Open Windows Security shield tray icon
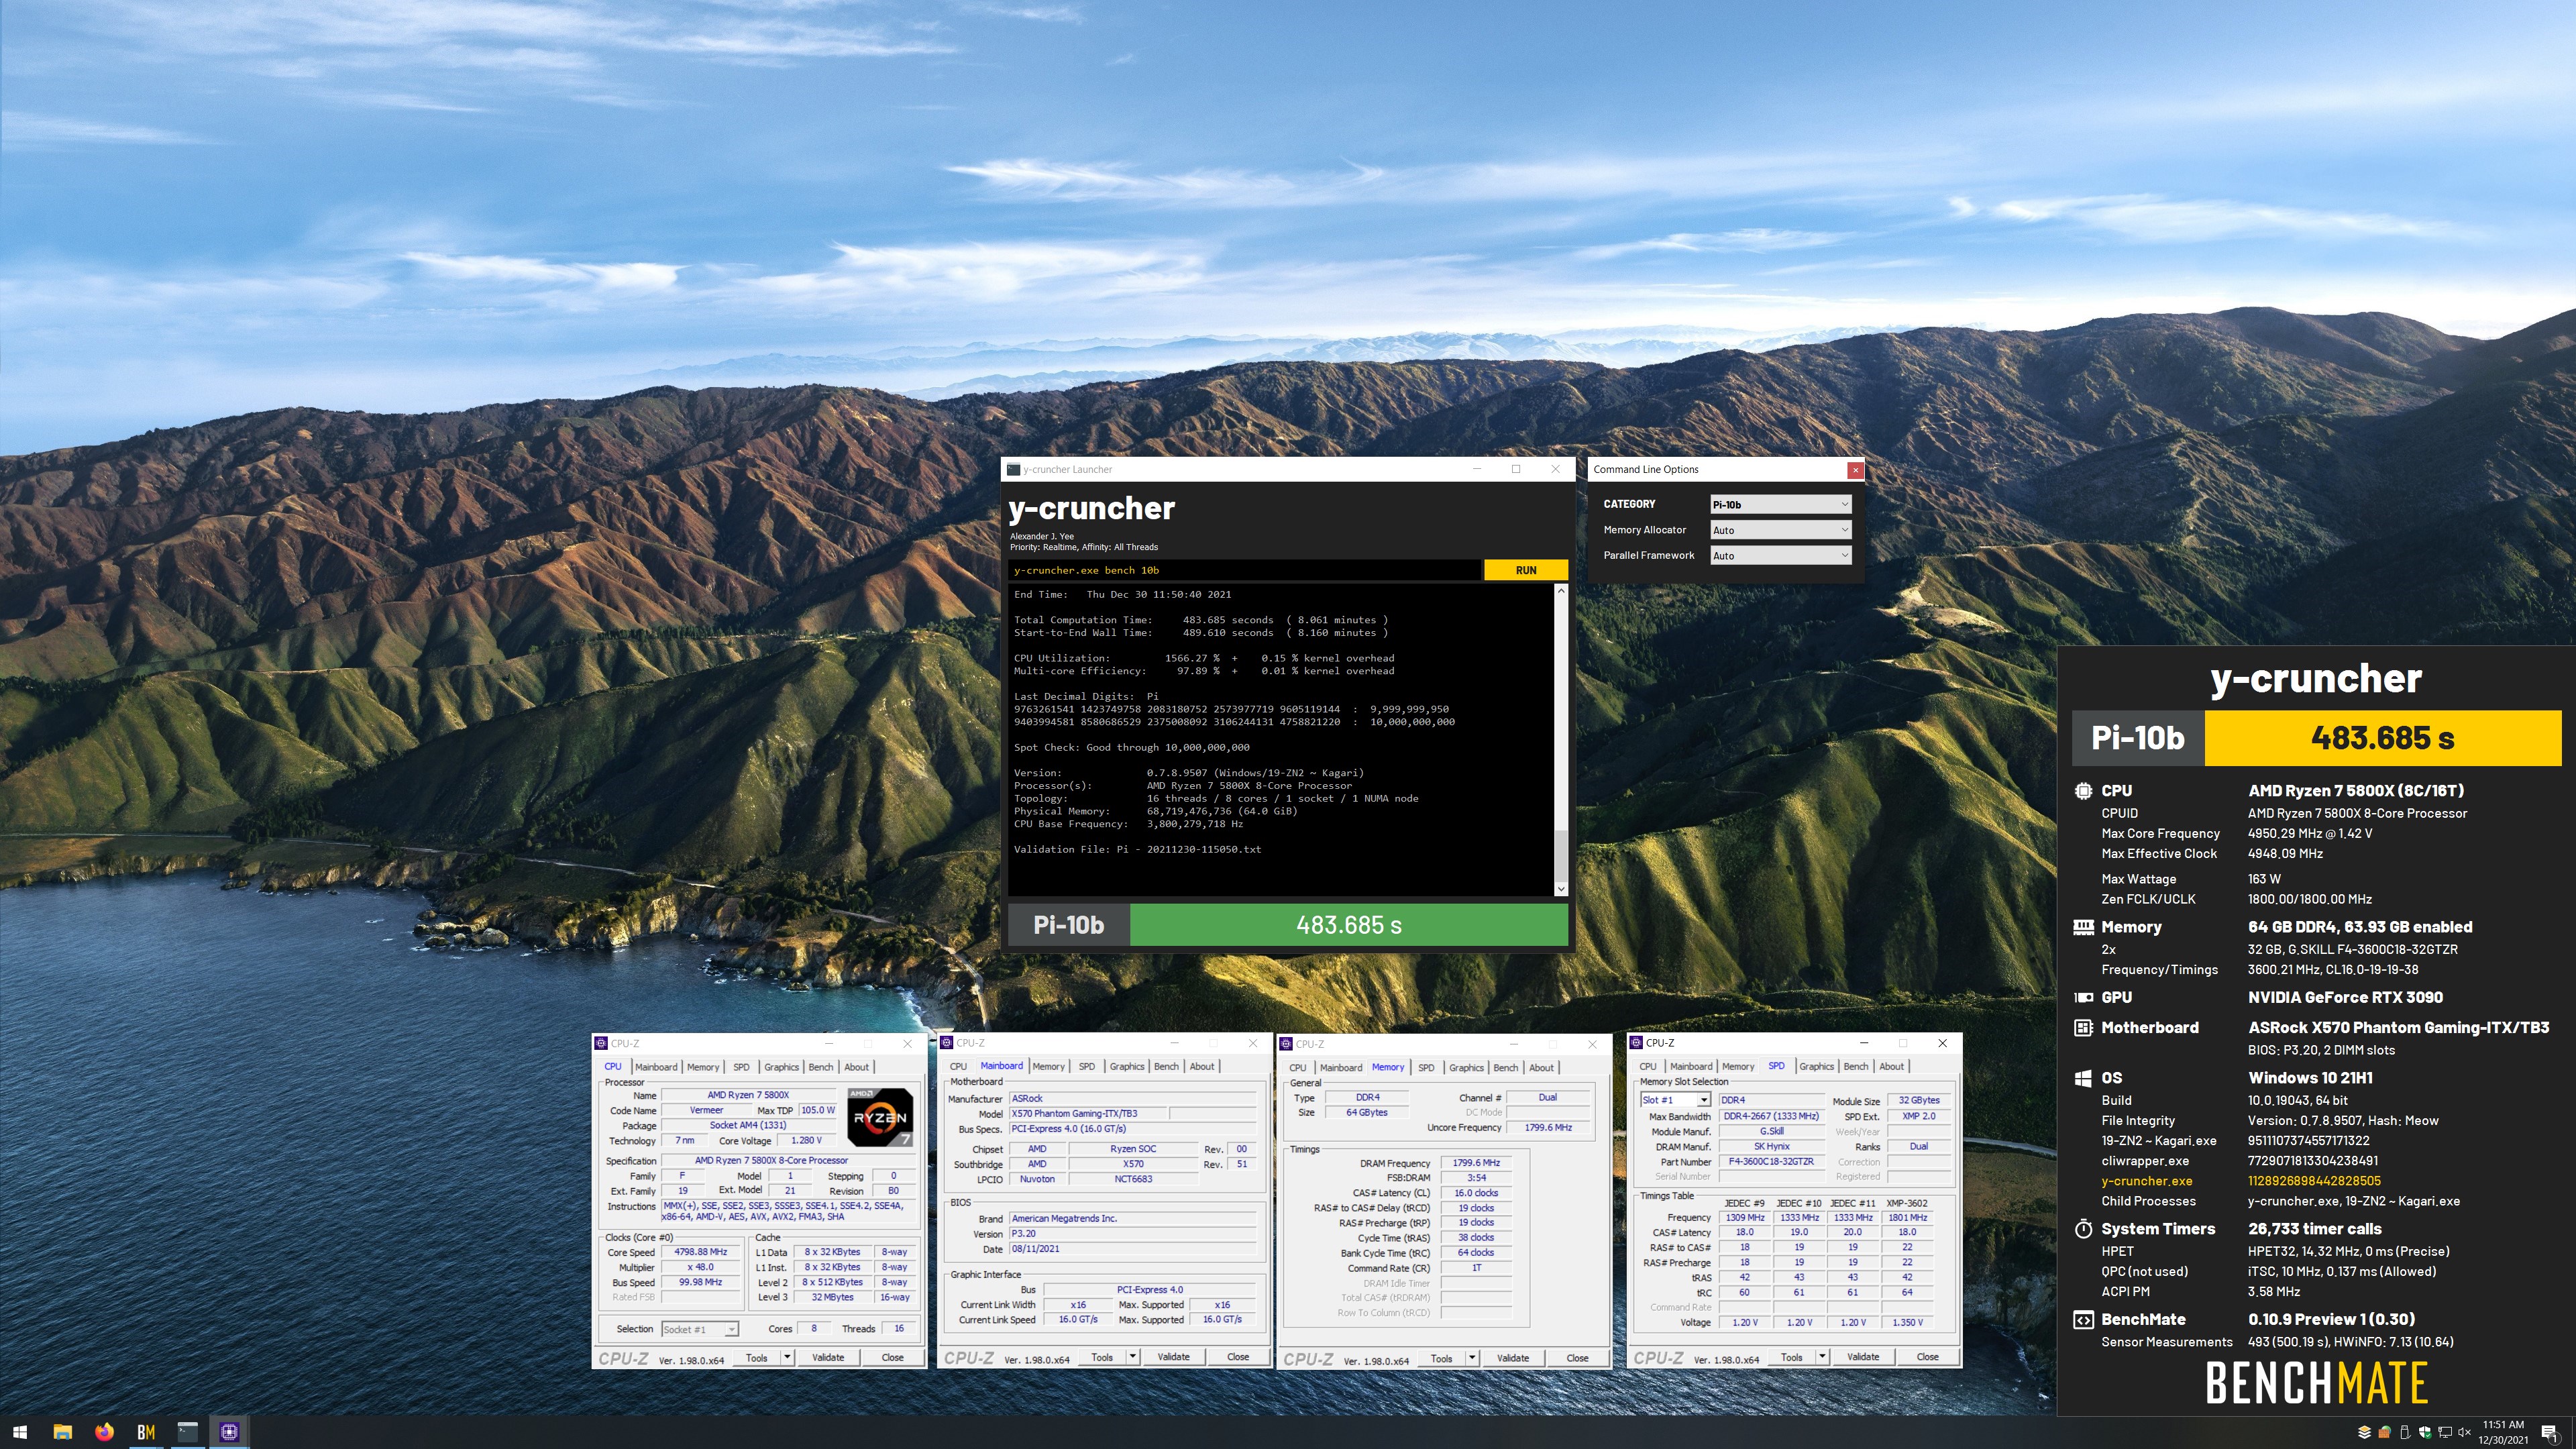The height and width of the screenshot is (1449, 2576). pos(2424,1432)
